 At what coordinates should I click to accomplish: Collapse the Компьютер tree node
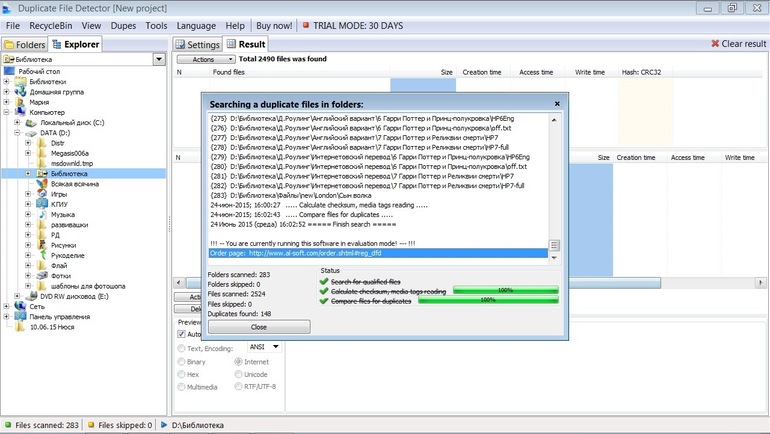(6, 112)
